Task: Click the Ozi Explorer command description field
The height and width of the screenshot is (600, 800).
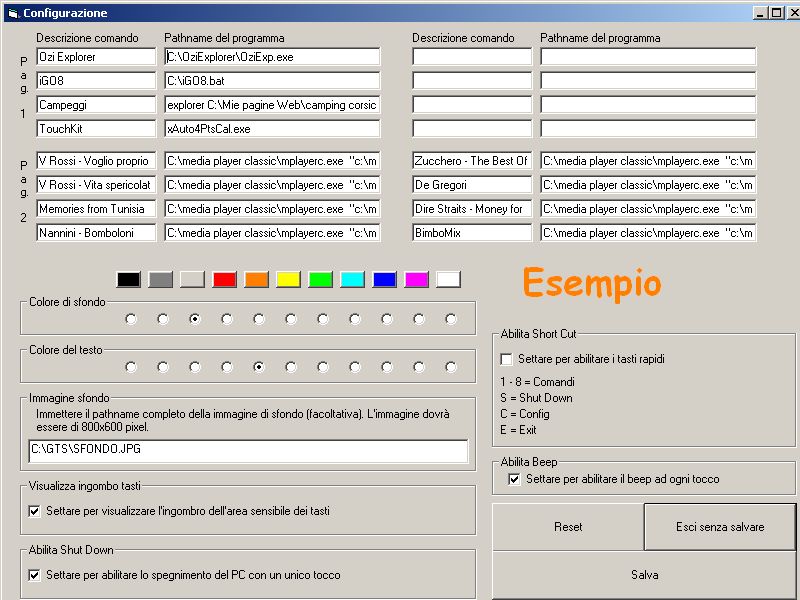Action: 96,57
